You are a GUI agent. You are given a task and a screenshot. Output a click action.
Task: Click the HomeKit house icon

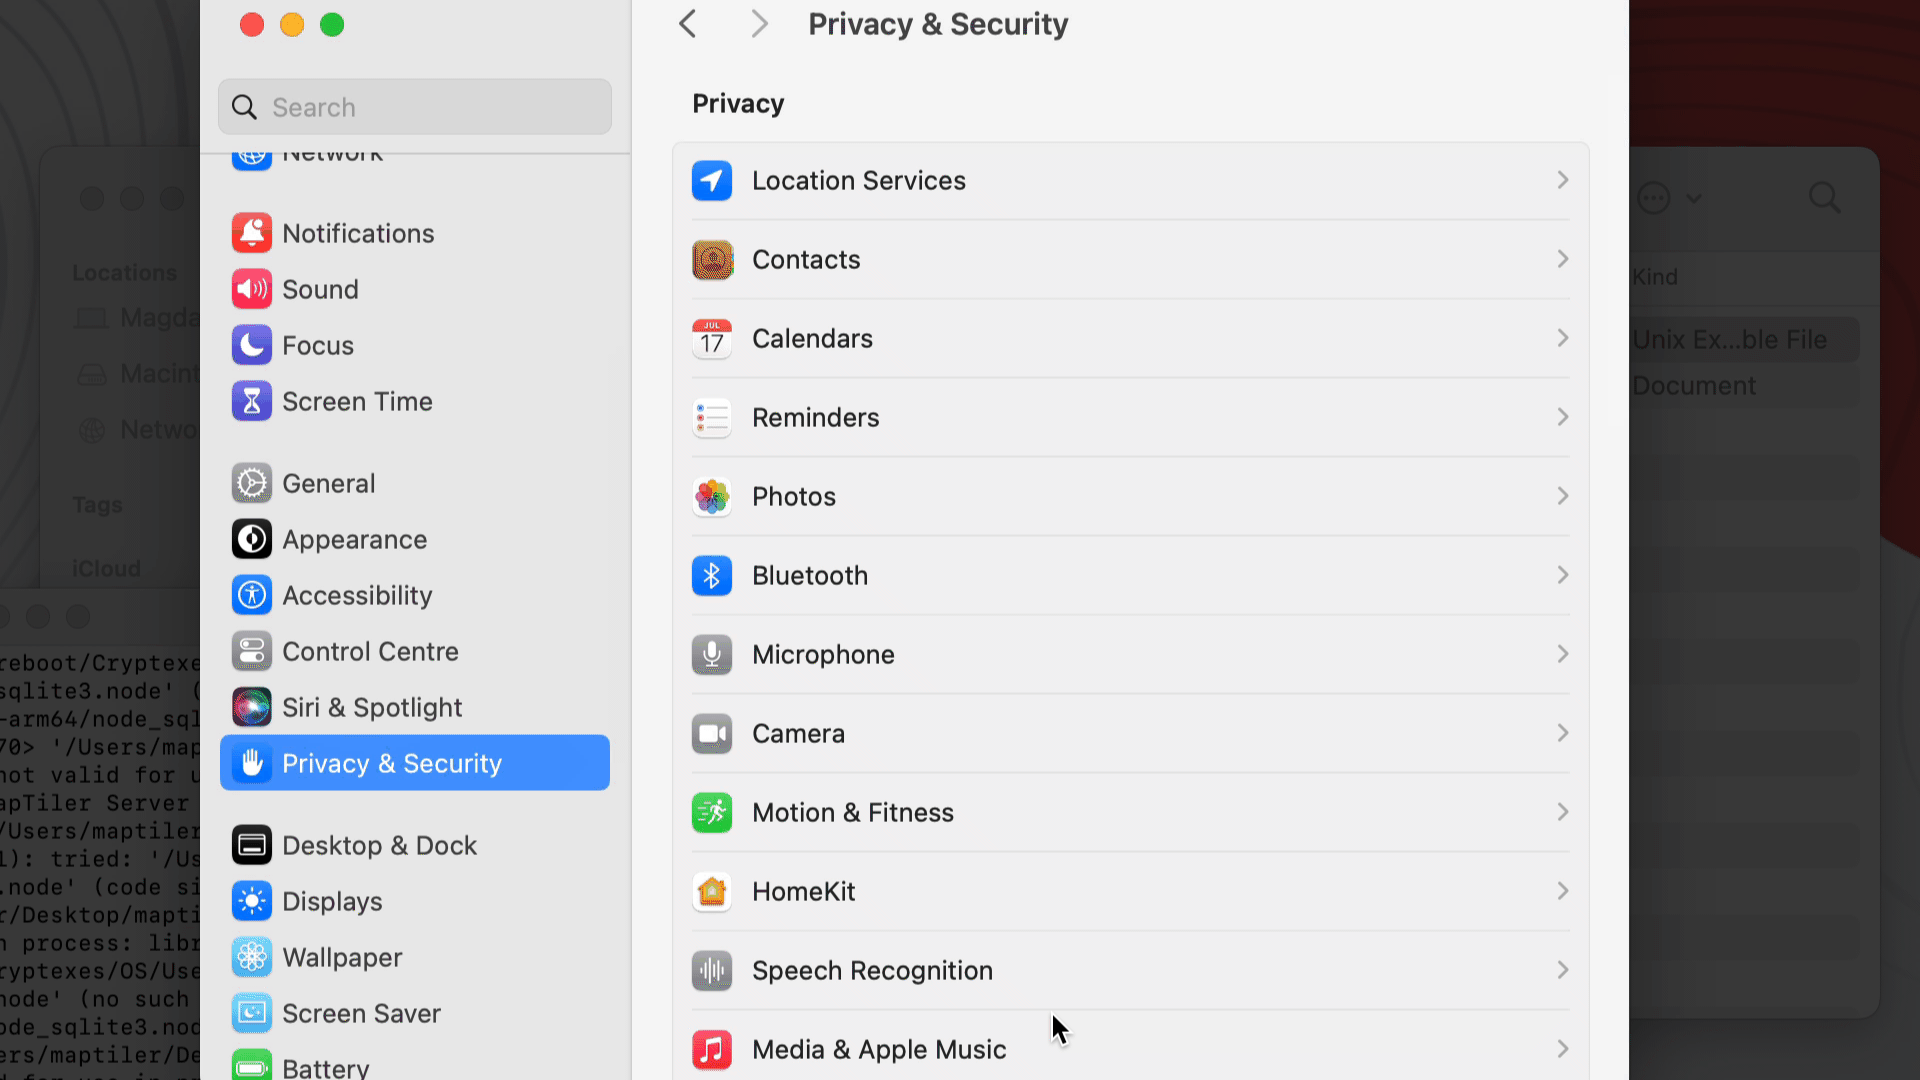pos(712,892)
